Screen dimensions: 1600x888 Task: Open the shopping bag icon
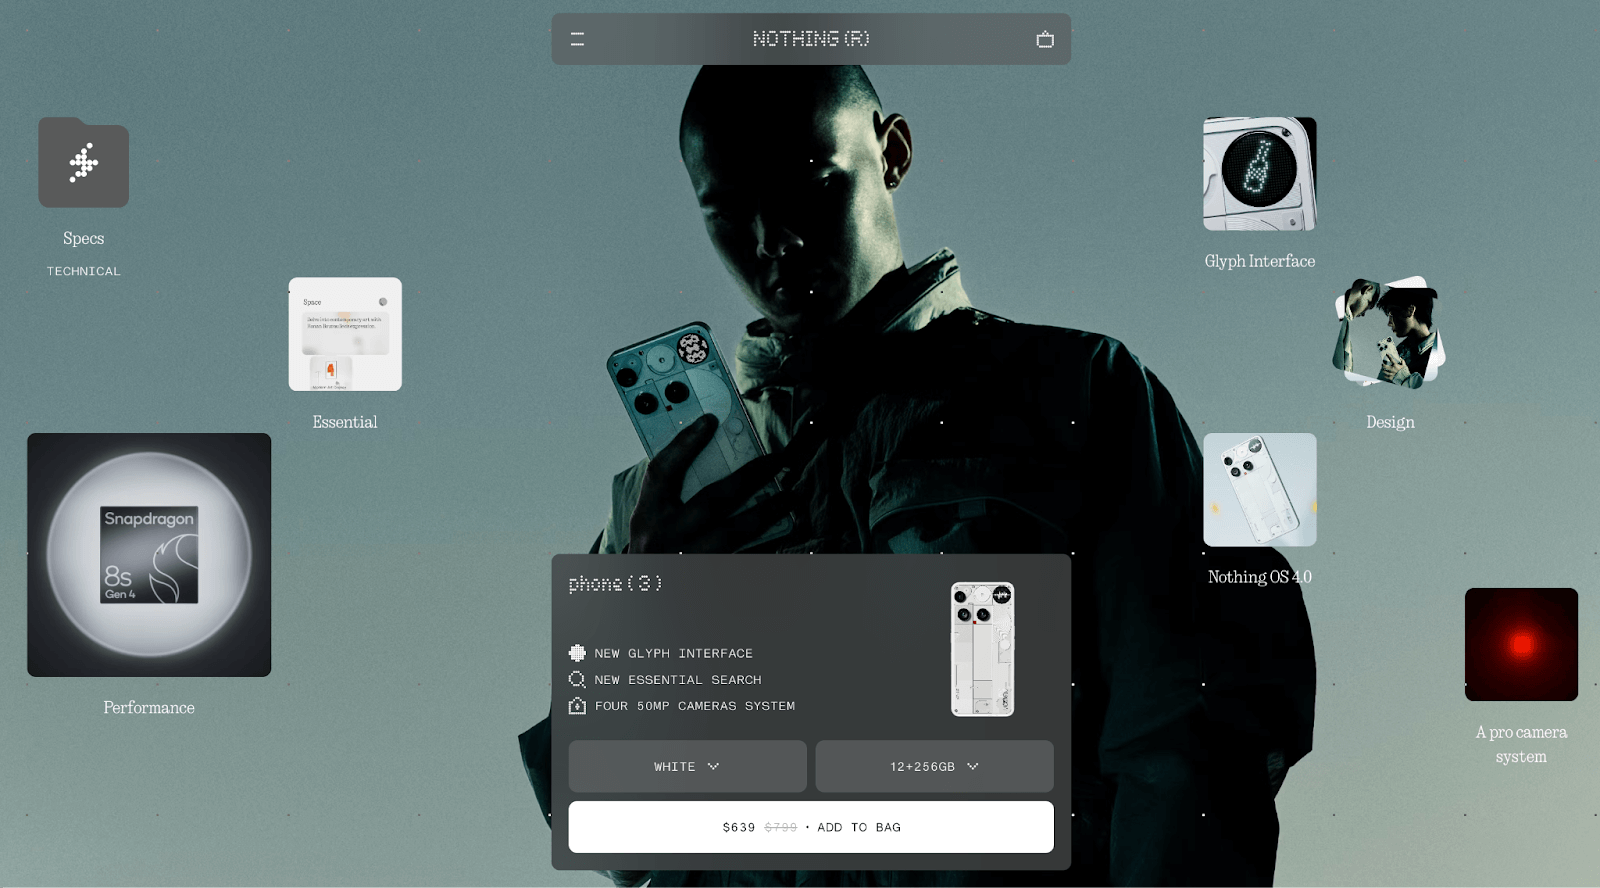pos(1045,39)
